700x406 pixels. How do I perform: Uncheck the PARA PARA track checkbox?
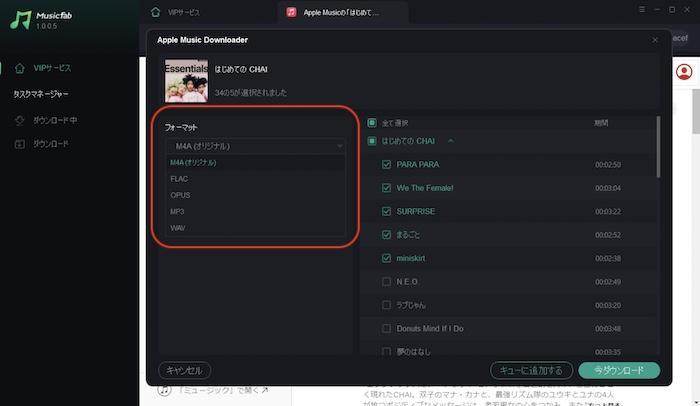pyautogui.click(x=387, y=164)
